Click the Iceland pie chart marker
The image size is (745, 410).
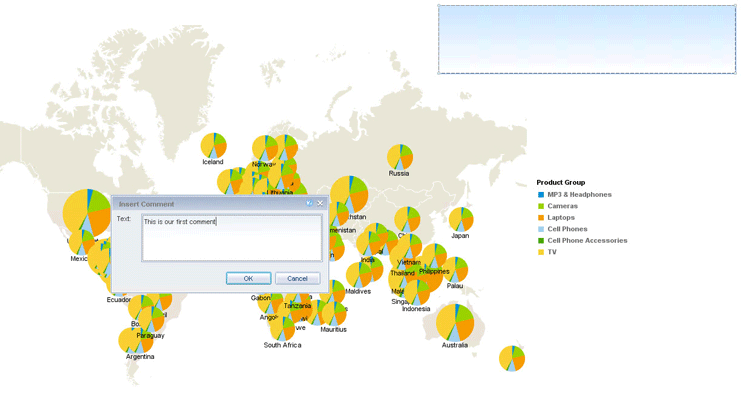[x=213, y=145]
